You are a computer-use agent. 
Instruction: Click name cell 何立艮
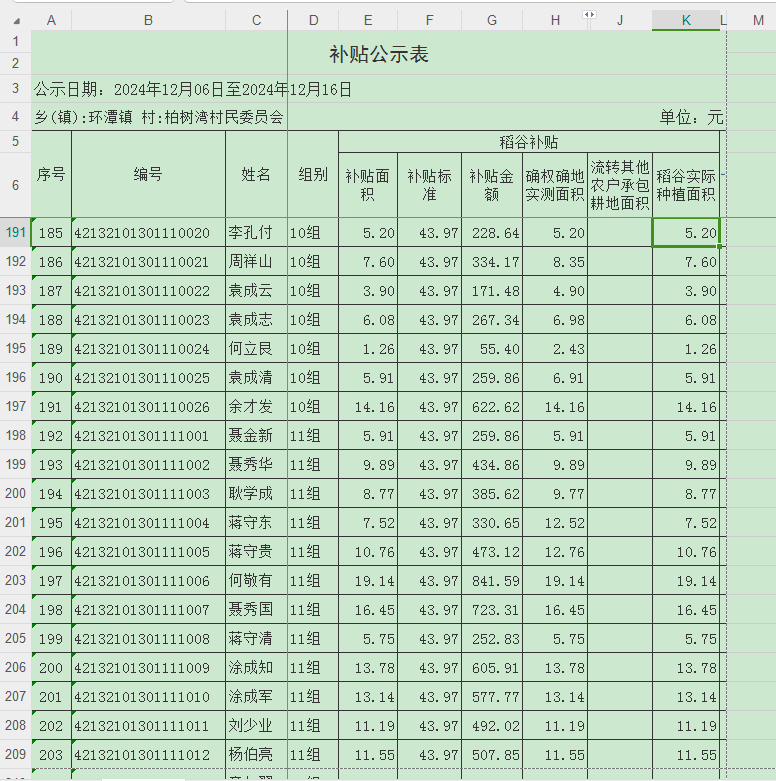click(257, 348)
